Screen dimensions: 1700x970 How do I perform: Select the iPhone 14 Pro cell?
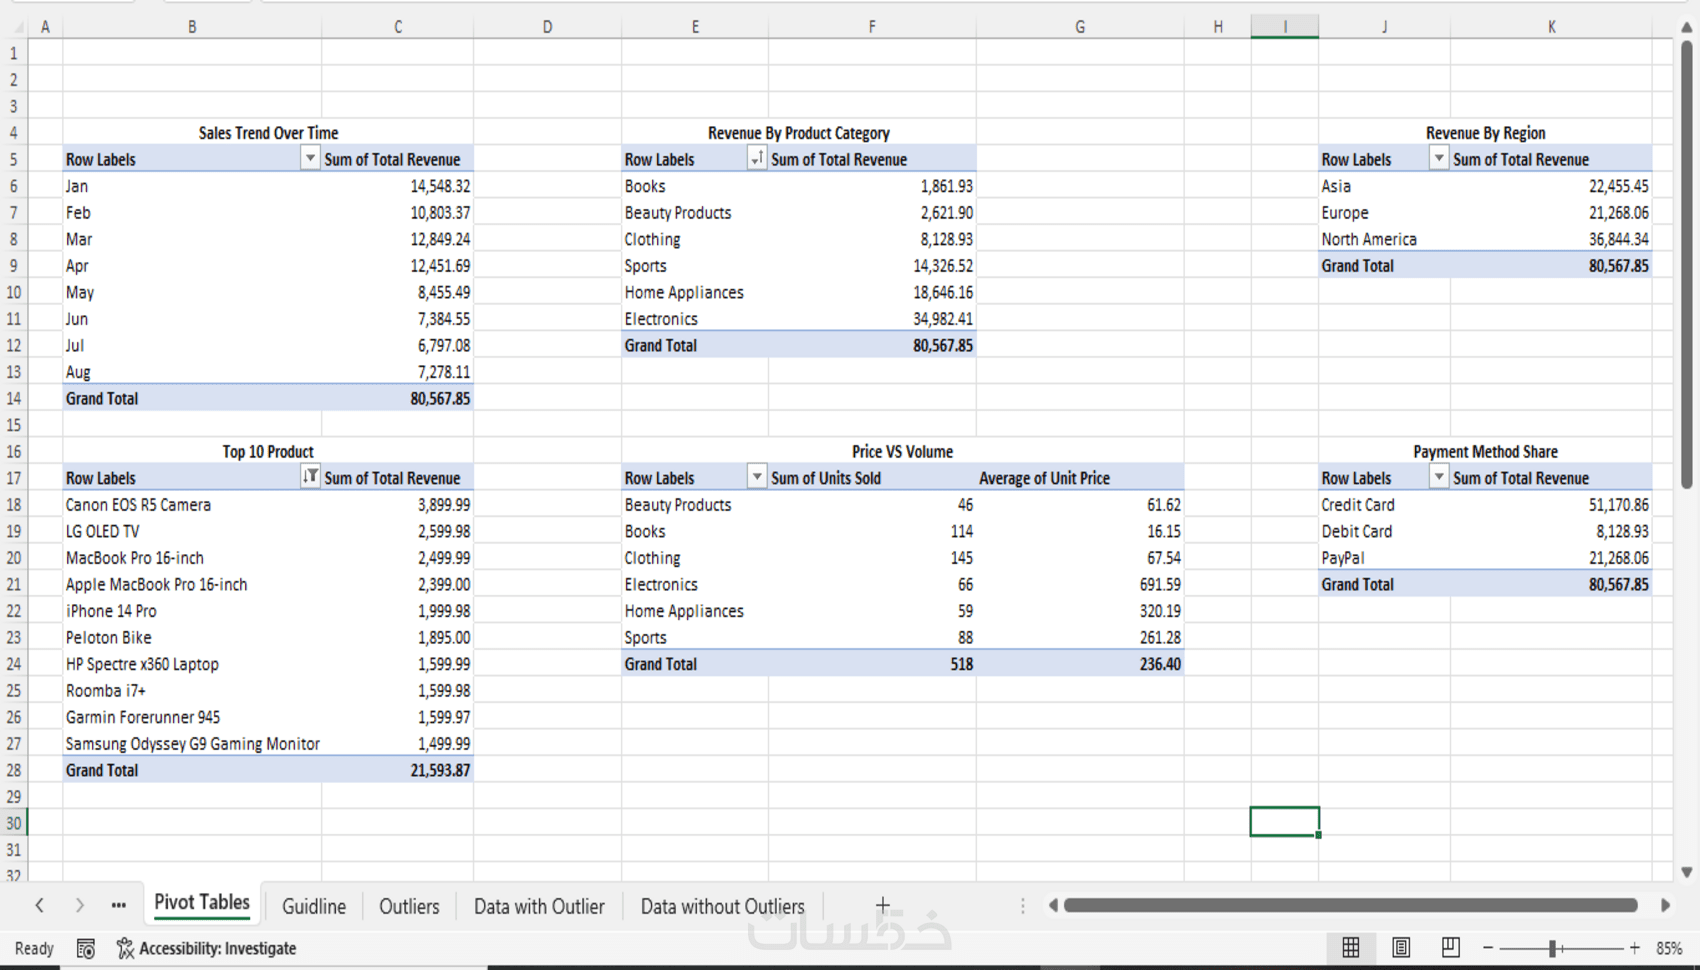192,610
